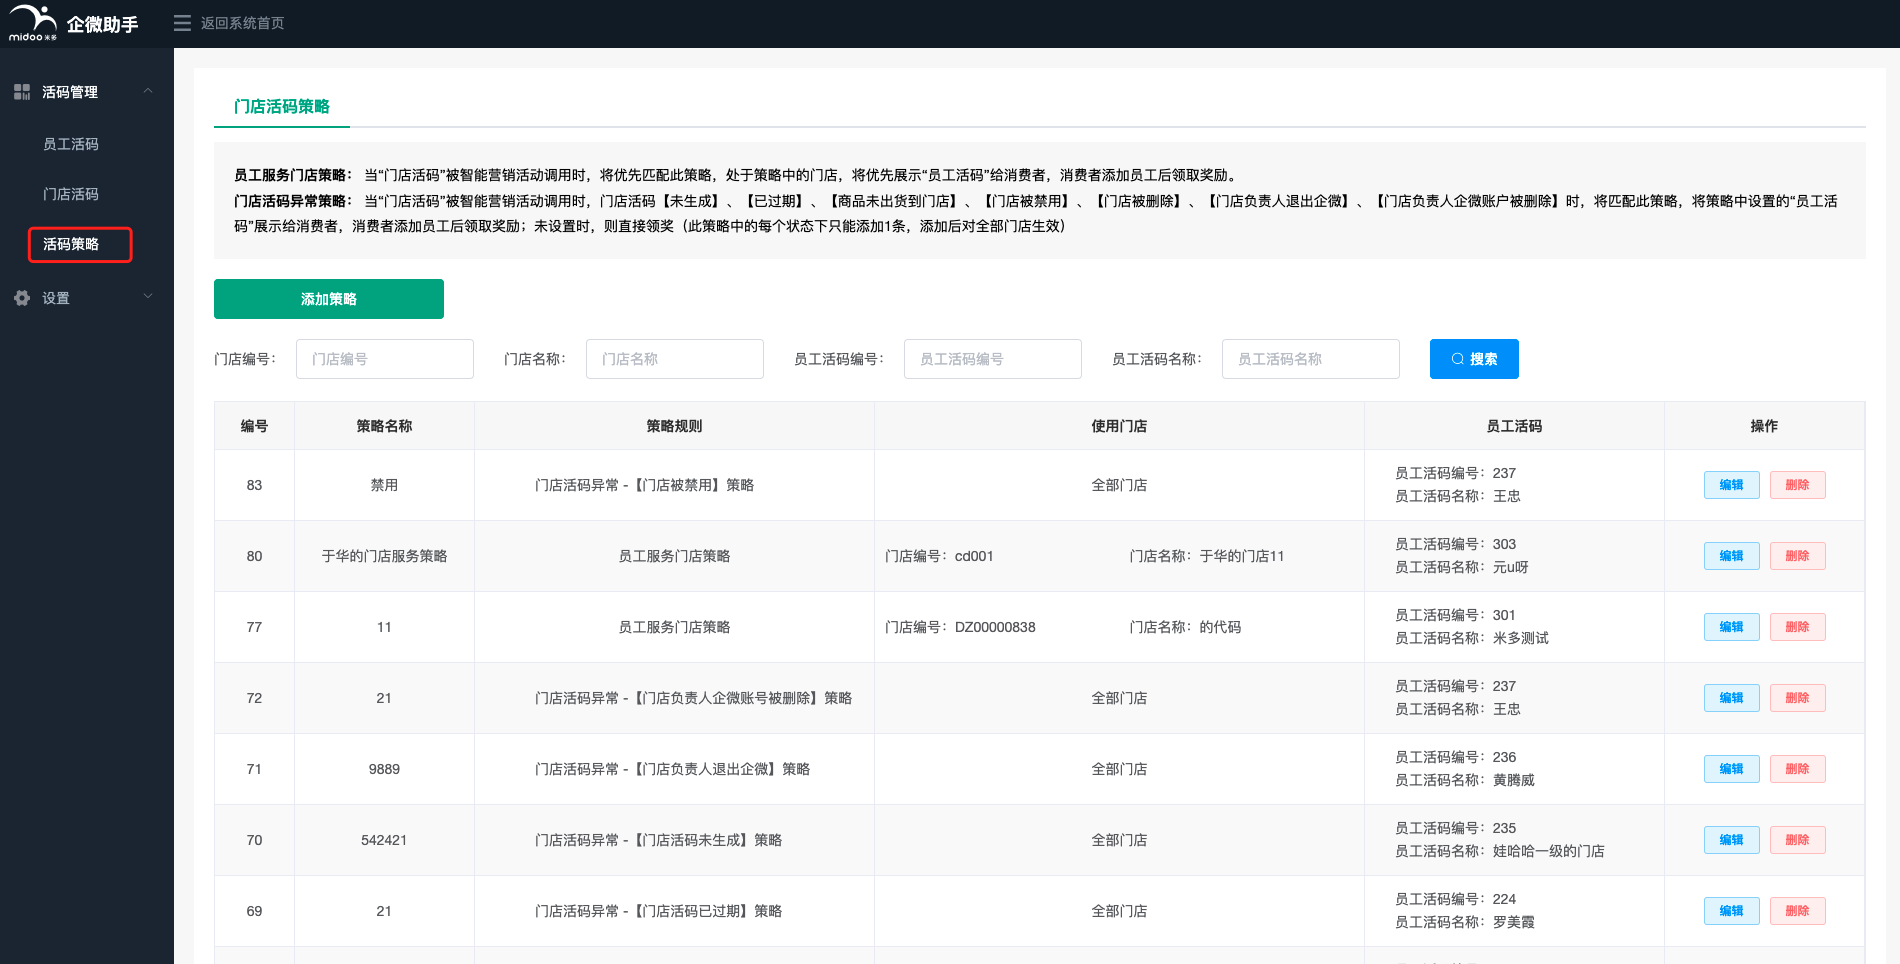1900x964 pixels.
Task: Click 门店编号：cd001 cell
Action: coord(940,556)
